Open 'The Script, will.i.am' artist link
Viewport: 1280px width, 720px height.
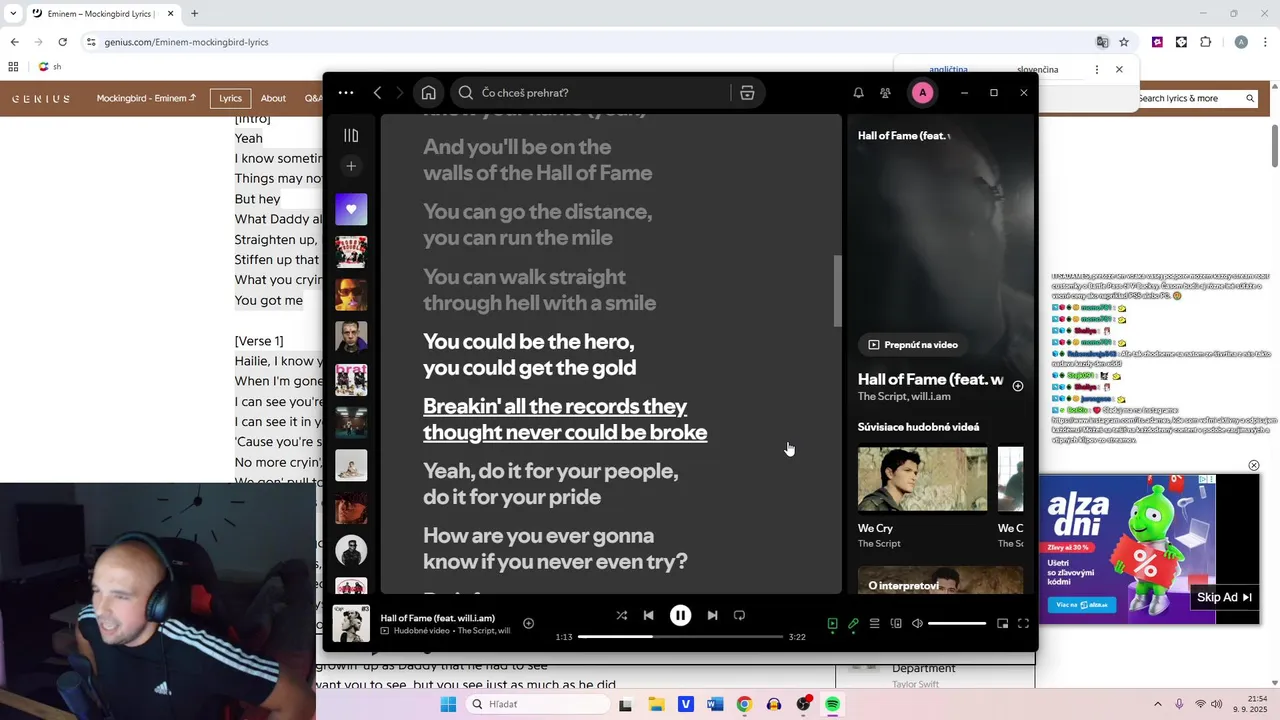[904, 397]
